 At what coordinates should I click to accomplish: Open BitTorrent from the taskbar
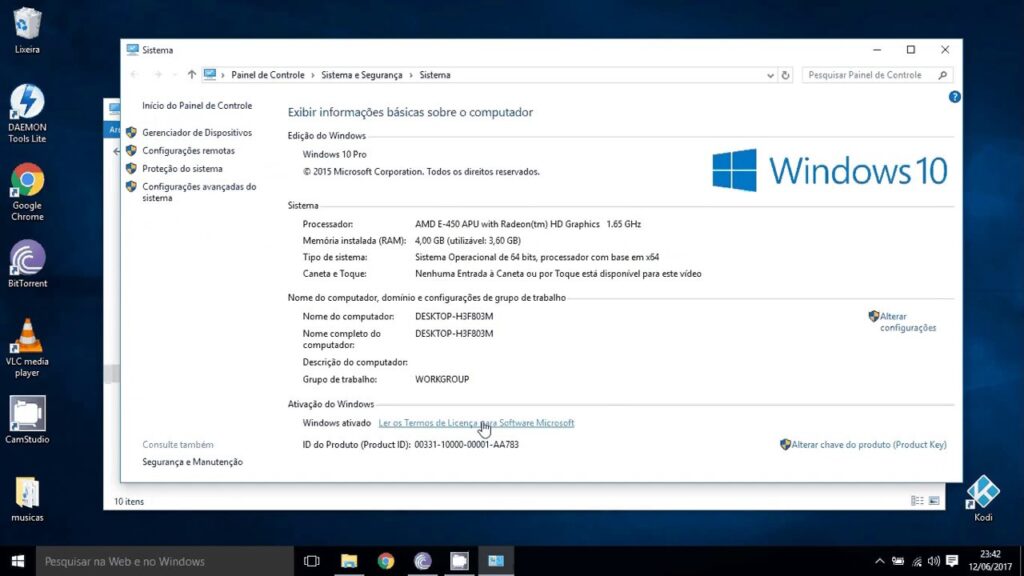[x=423, y=561]
